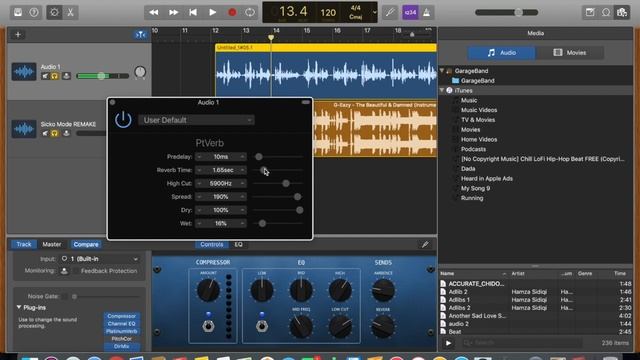The width and height of the screenshot is (640, 360).
Task: Click the Reverb Time slider handle
Action: pyautogui.click(x=263, y=170)
